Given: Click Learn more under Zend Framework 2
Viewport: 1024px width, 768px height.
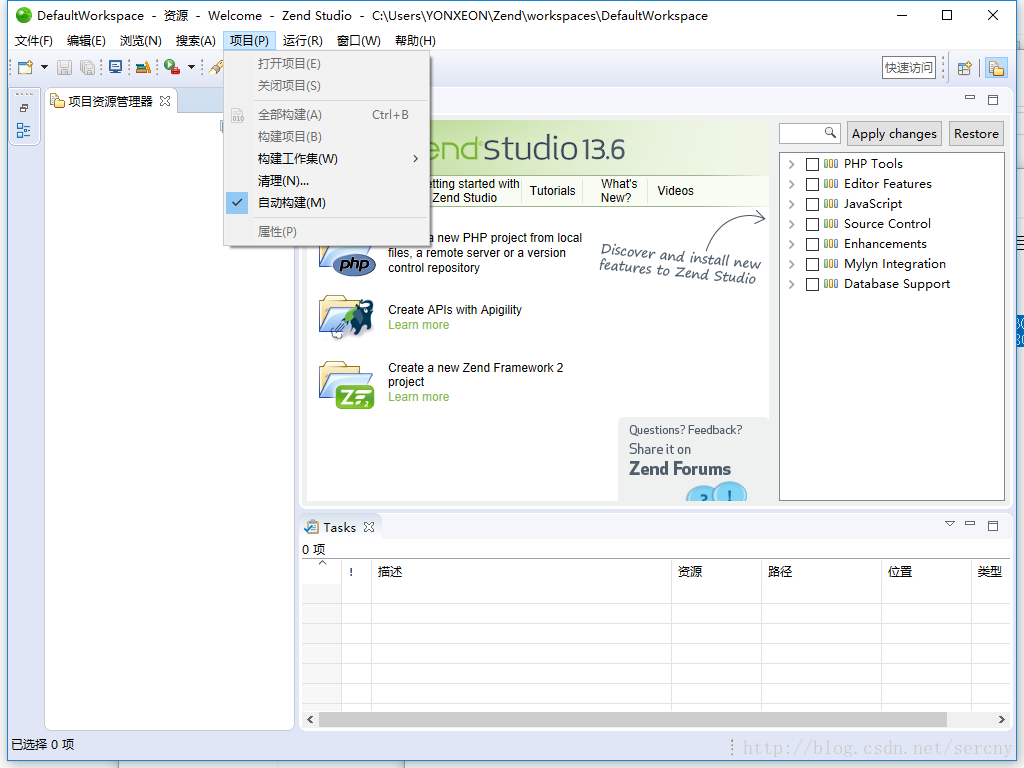Looking at the screenshot, I should click(419, 397).
